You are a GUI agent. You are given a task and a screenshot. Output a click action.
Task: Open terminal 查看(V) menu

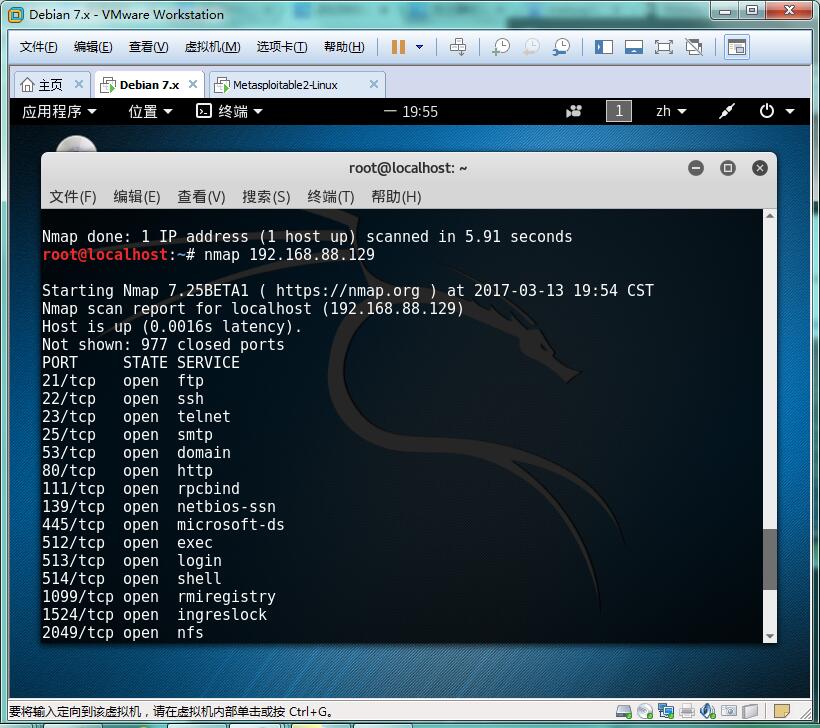201,197
